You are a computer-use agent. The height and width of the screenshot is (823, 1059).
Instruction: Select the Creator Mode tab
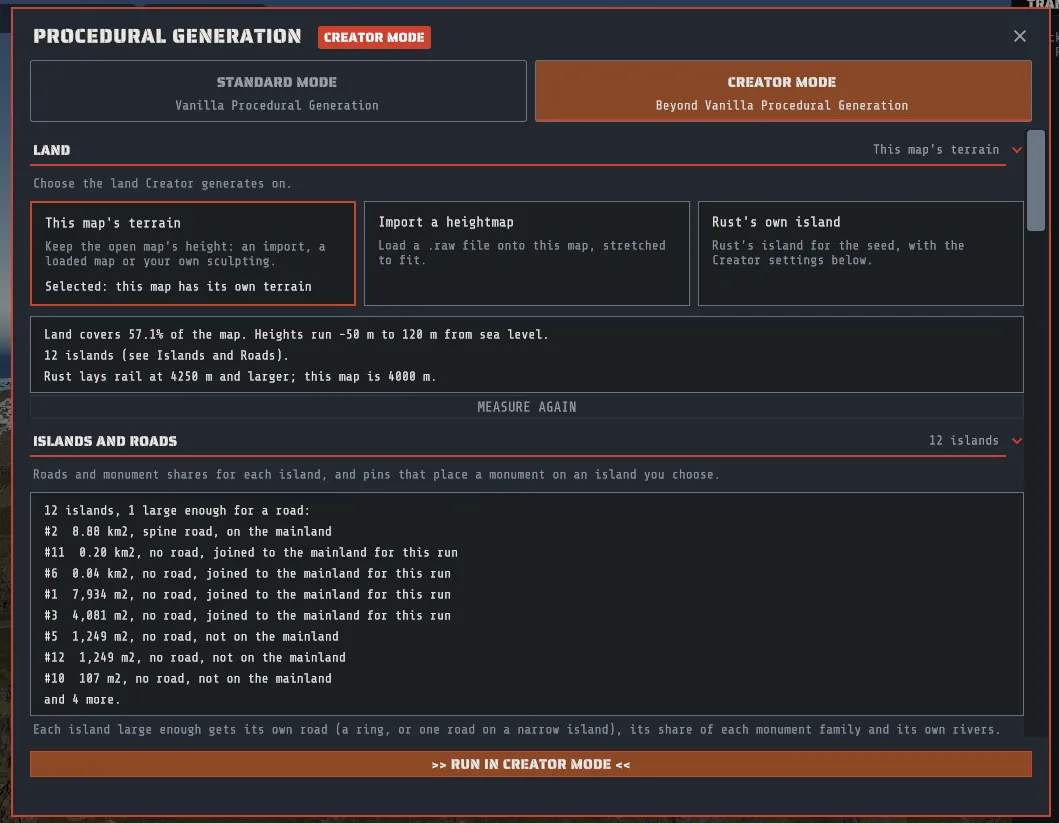(783, 91)
